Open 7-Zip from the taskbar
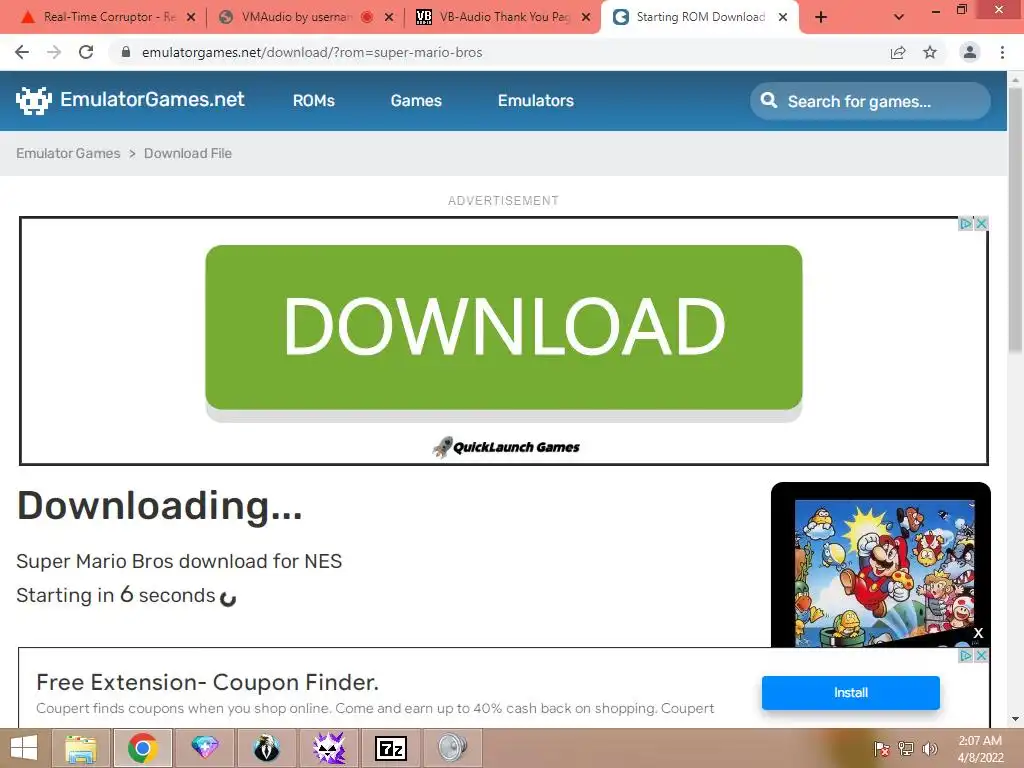Screen dimensions: 1024x768 [391, 748]
